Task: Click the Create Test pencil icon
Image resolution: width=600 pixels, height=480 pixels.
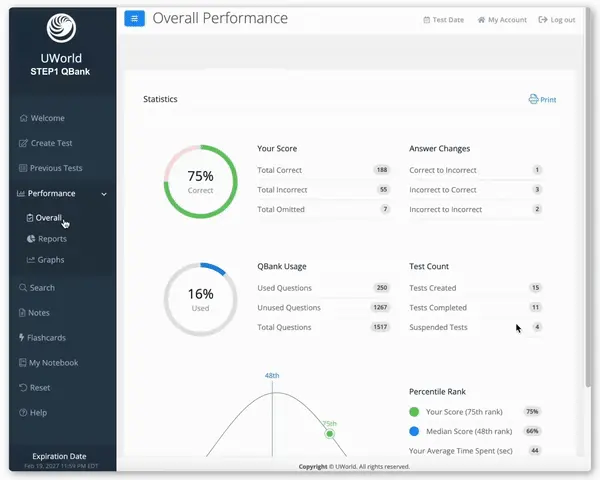Action: (x=23, y=143)
